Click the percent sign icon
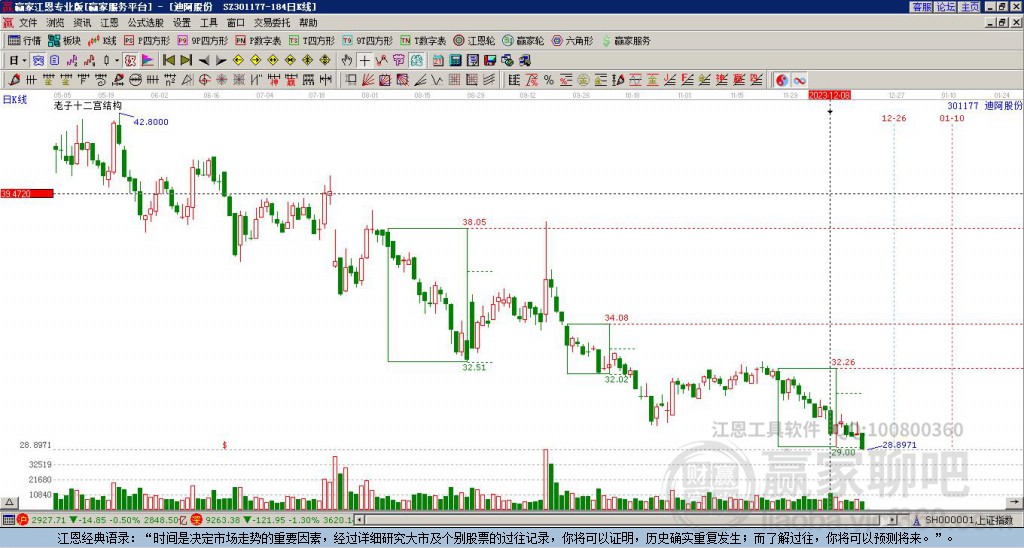The height and width of the screenshot is (548, 1024). pyautogui.click(x=549, y=80)
